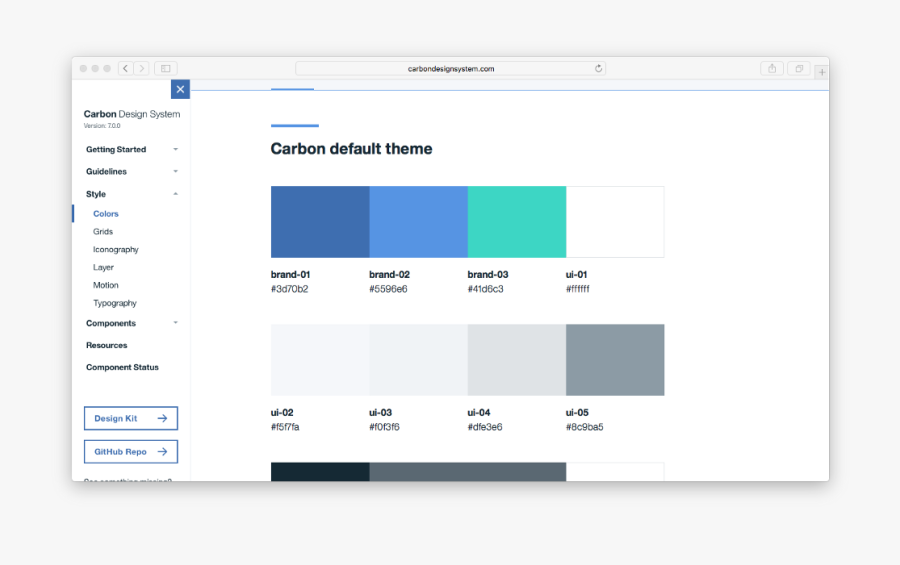This screenshot has height=565, width=900.
Task: Open the Component Status link
Action: coord(122,368)
